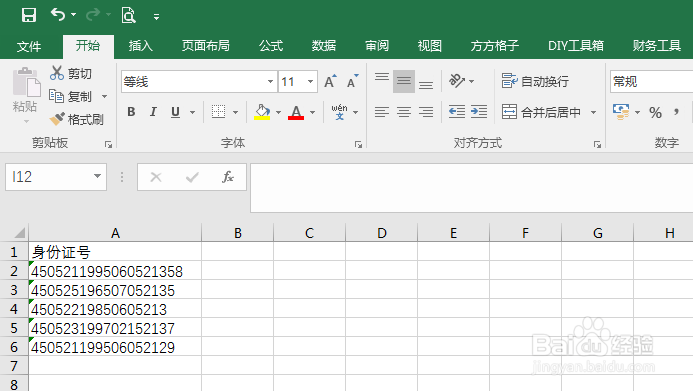Screen dimensions: 693x391
Task: Open the 财务工具 tab
Action: coord(656,46)
